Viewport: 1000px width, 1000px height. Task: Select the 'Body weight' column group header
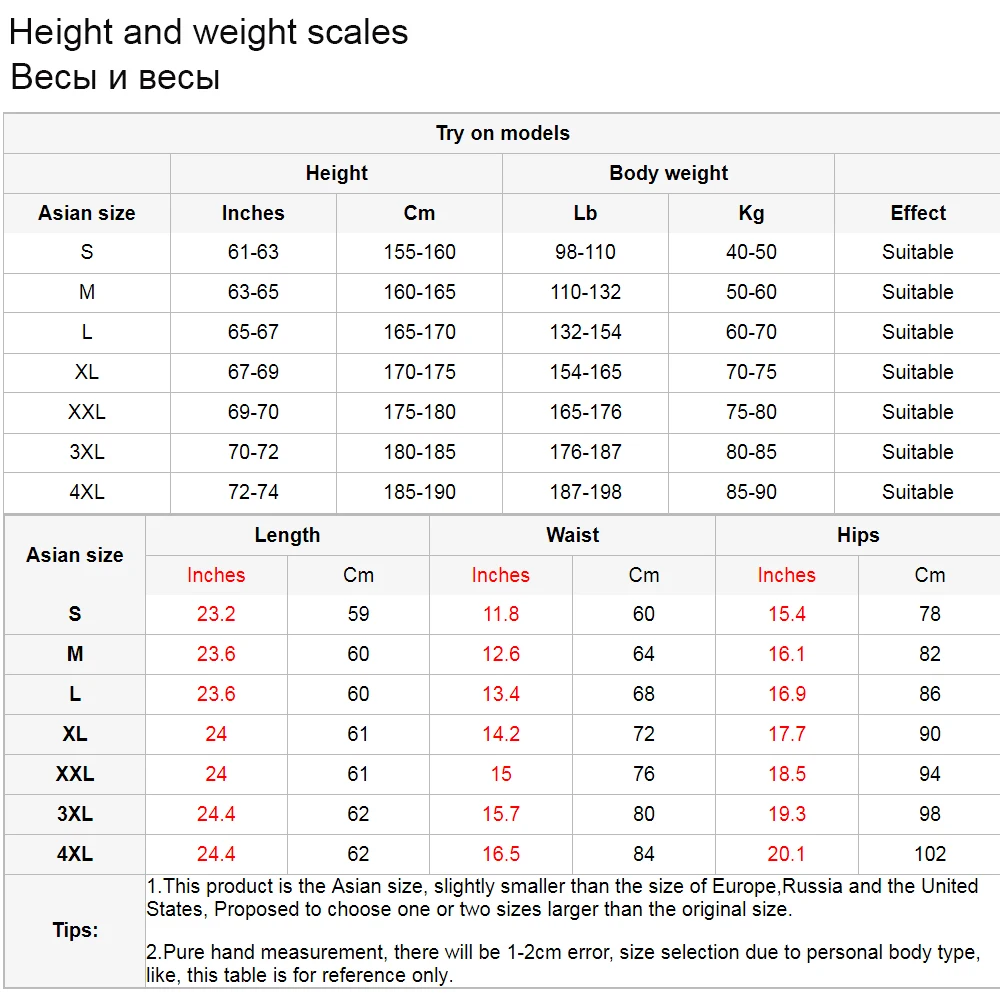coord(668,173)
